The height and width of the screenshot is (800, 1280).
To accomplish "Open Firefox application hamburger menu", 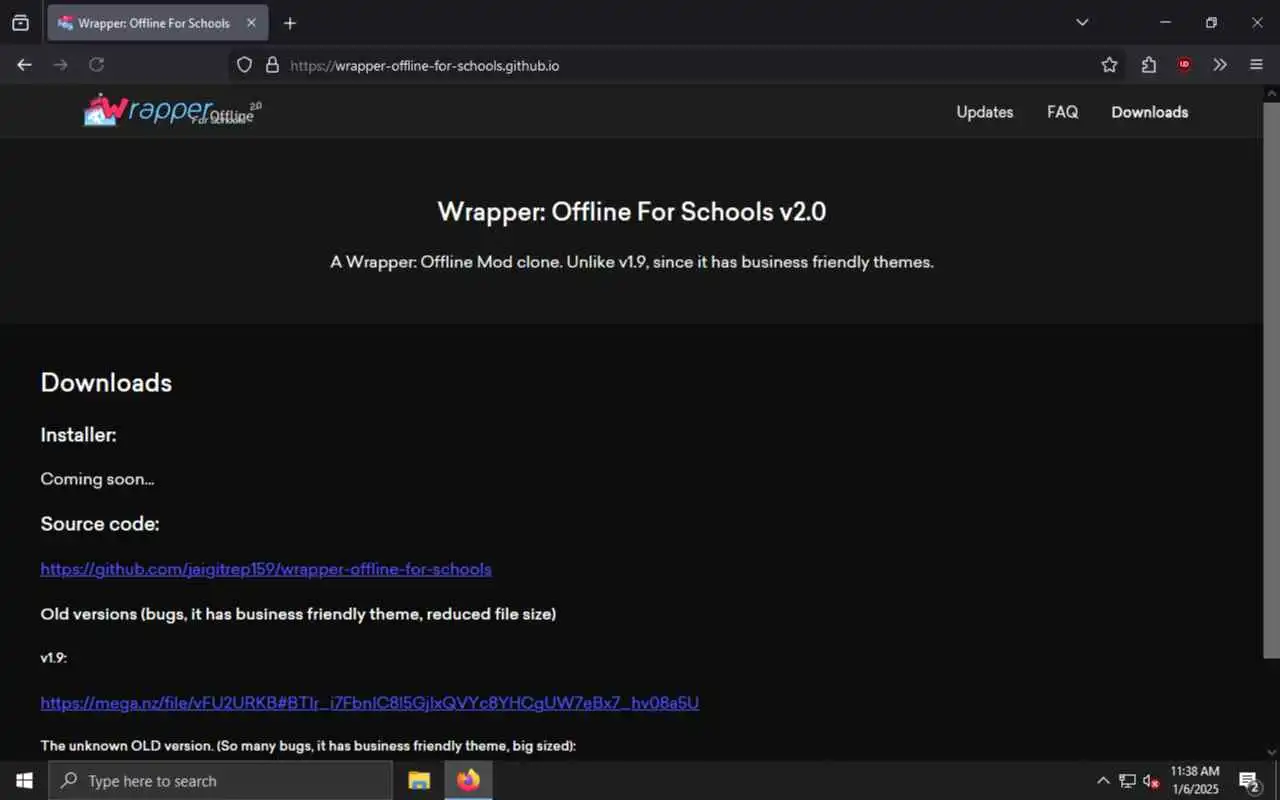I will click(x=1256, y=65).
